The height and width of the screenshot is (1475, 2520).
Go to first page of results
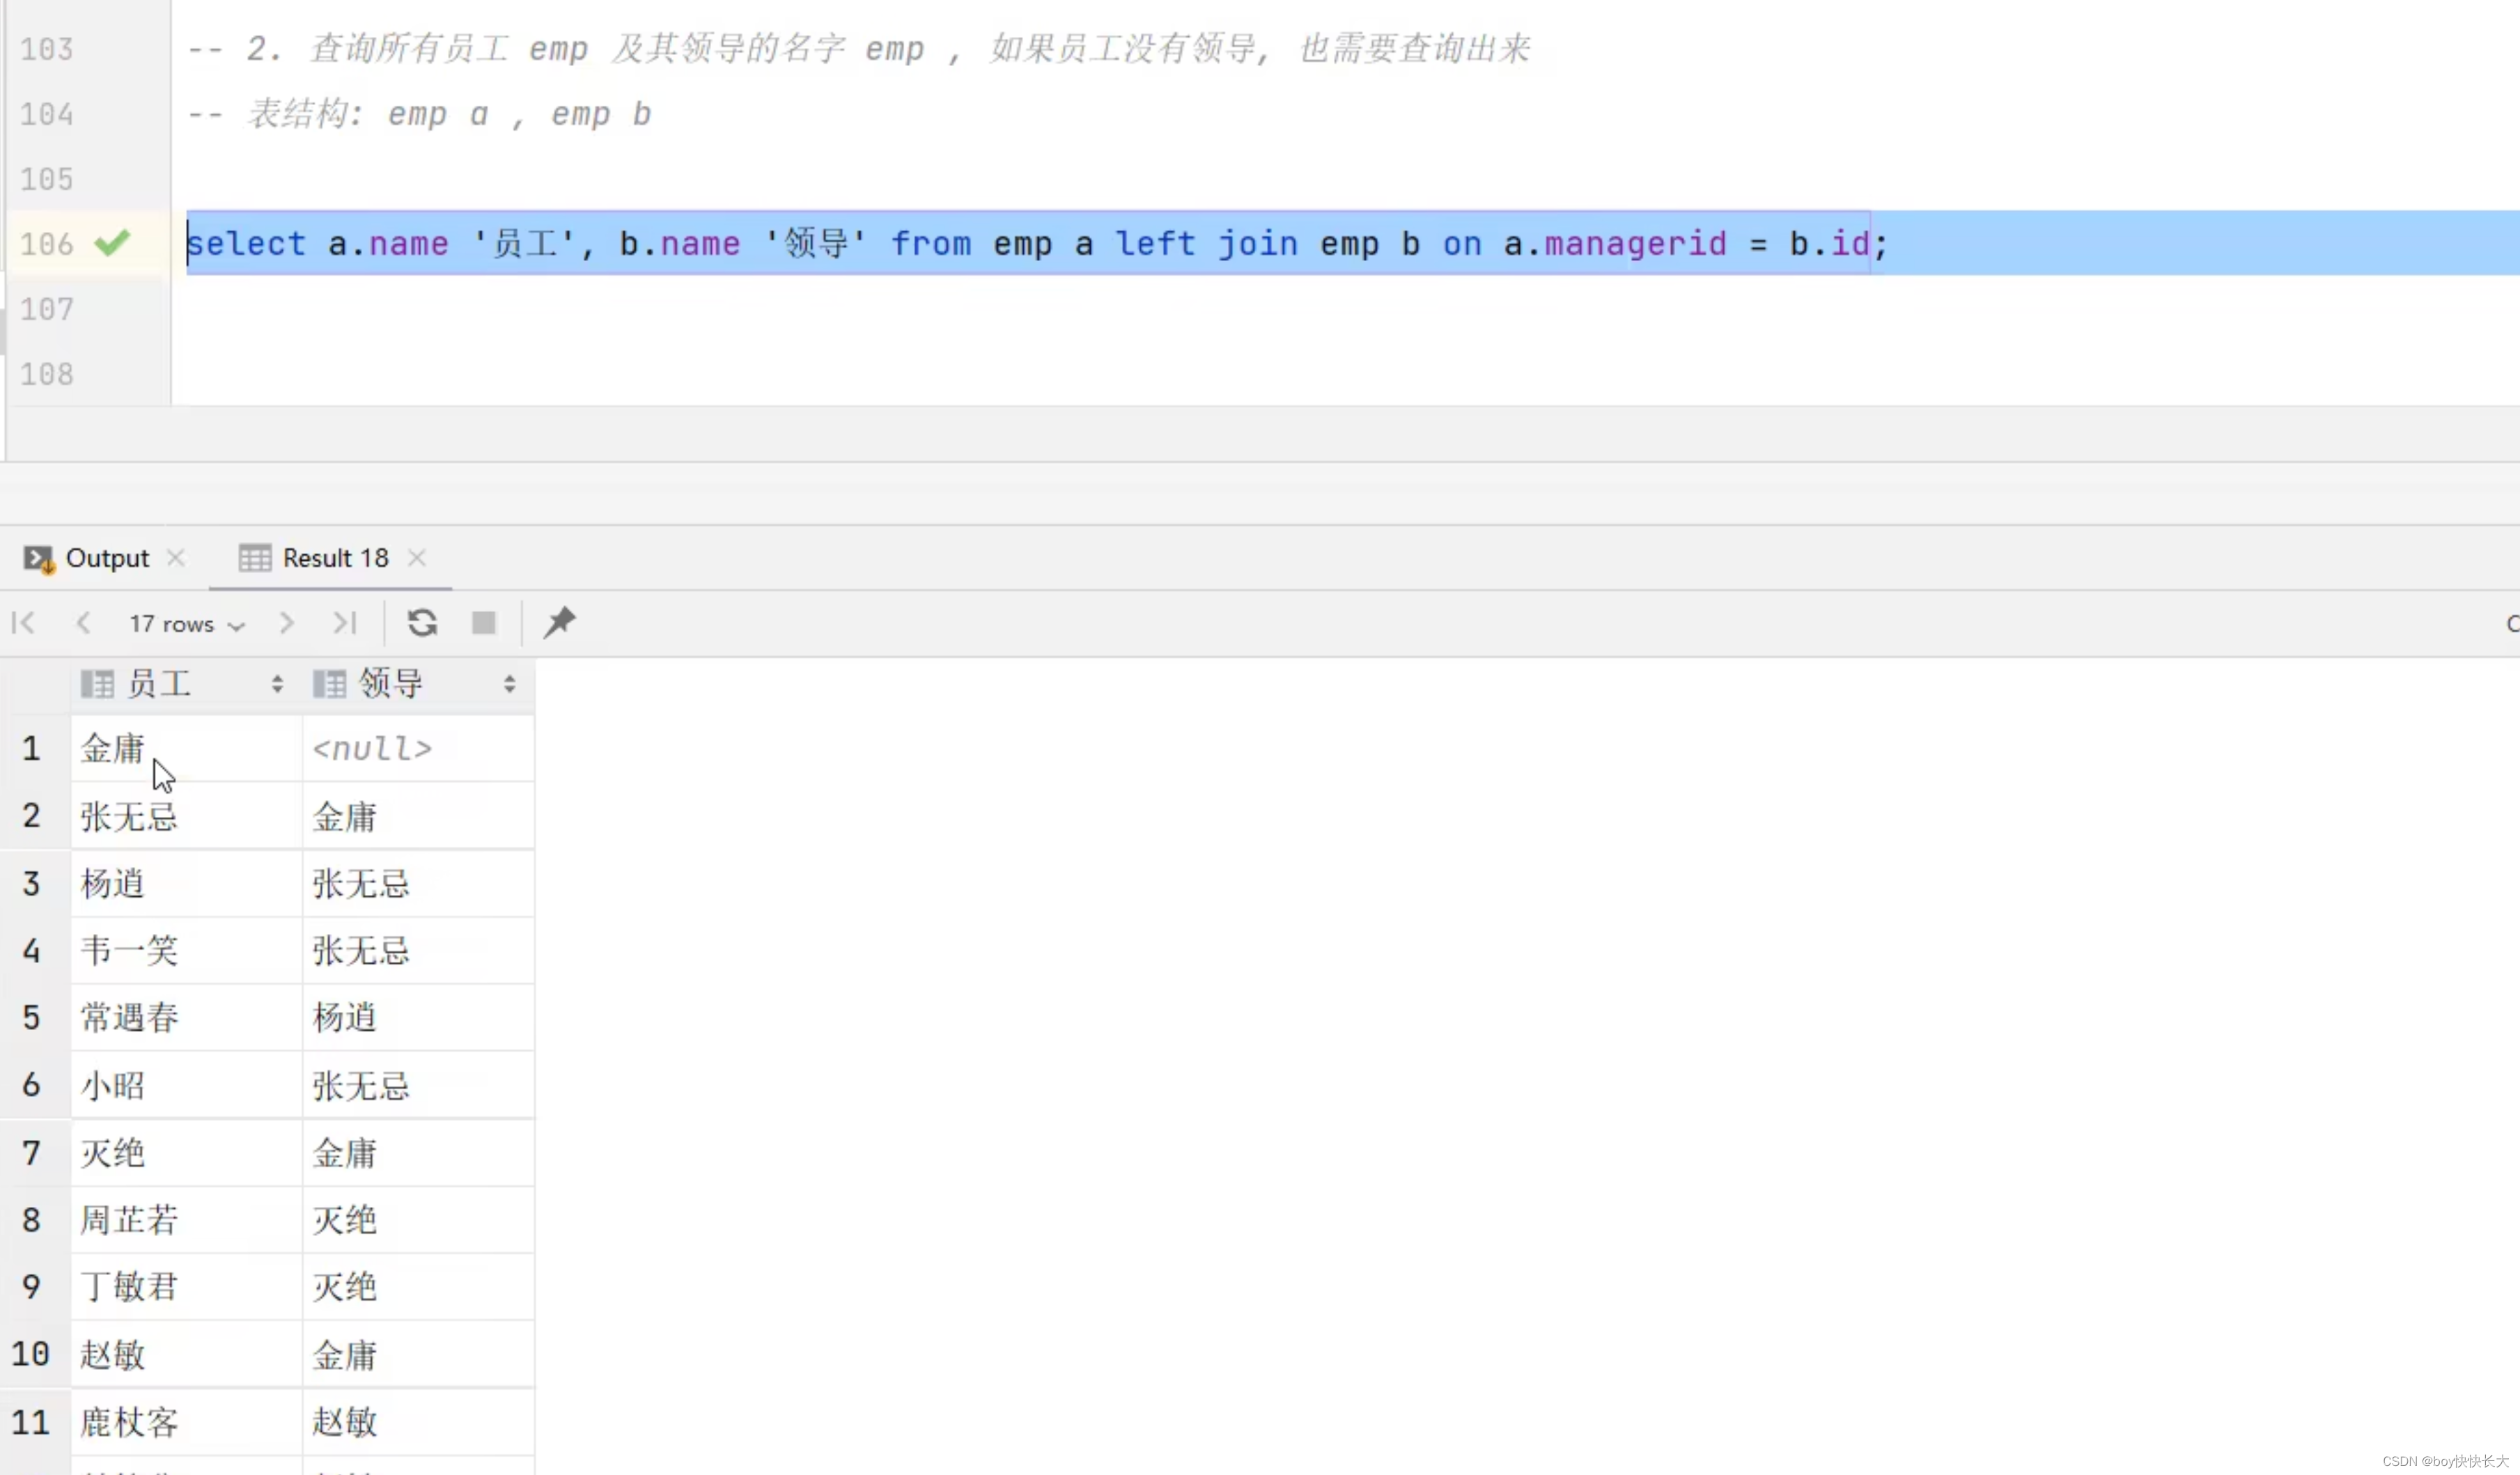[x=23, y=623]
